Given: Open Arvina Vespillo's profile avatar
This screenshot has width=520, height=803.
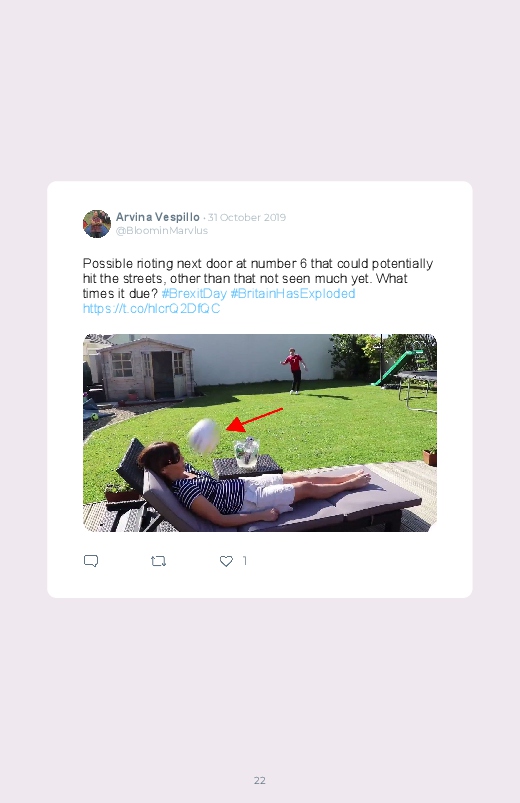Looking at the screenshot, I should pyautogui.click(x=97, y=224).
